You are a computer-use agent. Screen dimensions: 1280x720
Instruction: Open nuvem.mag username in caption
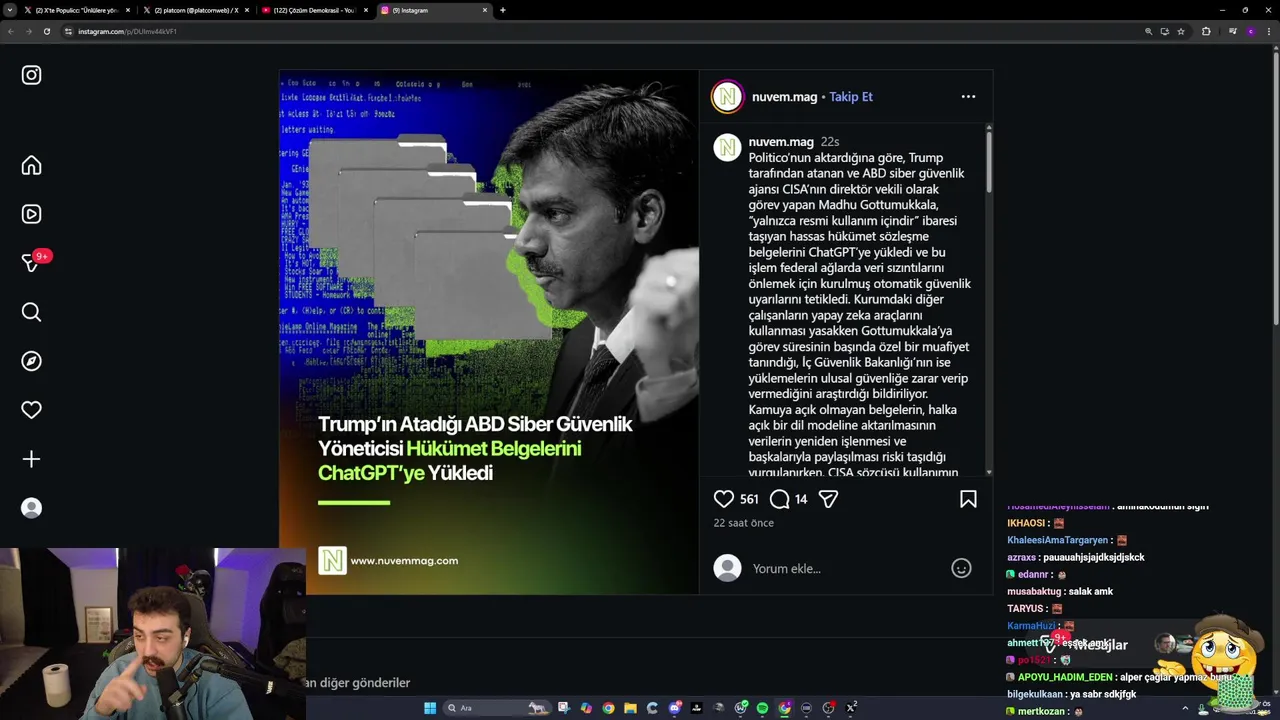coord(781,142)
